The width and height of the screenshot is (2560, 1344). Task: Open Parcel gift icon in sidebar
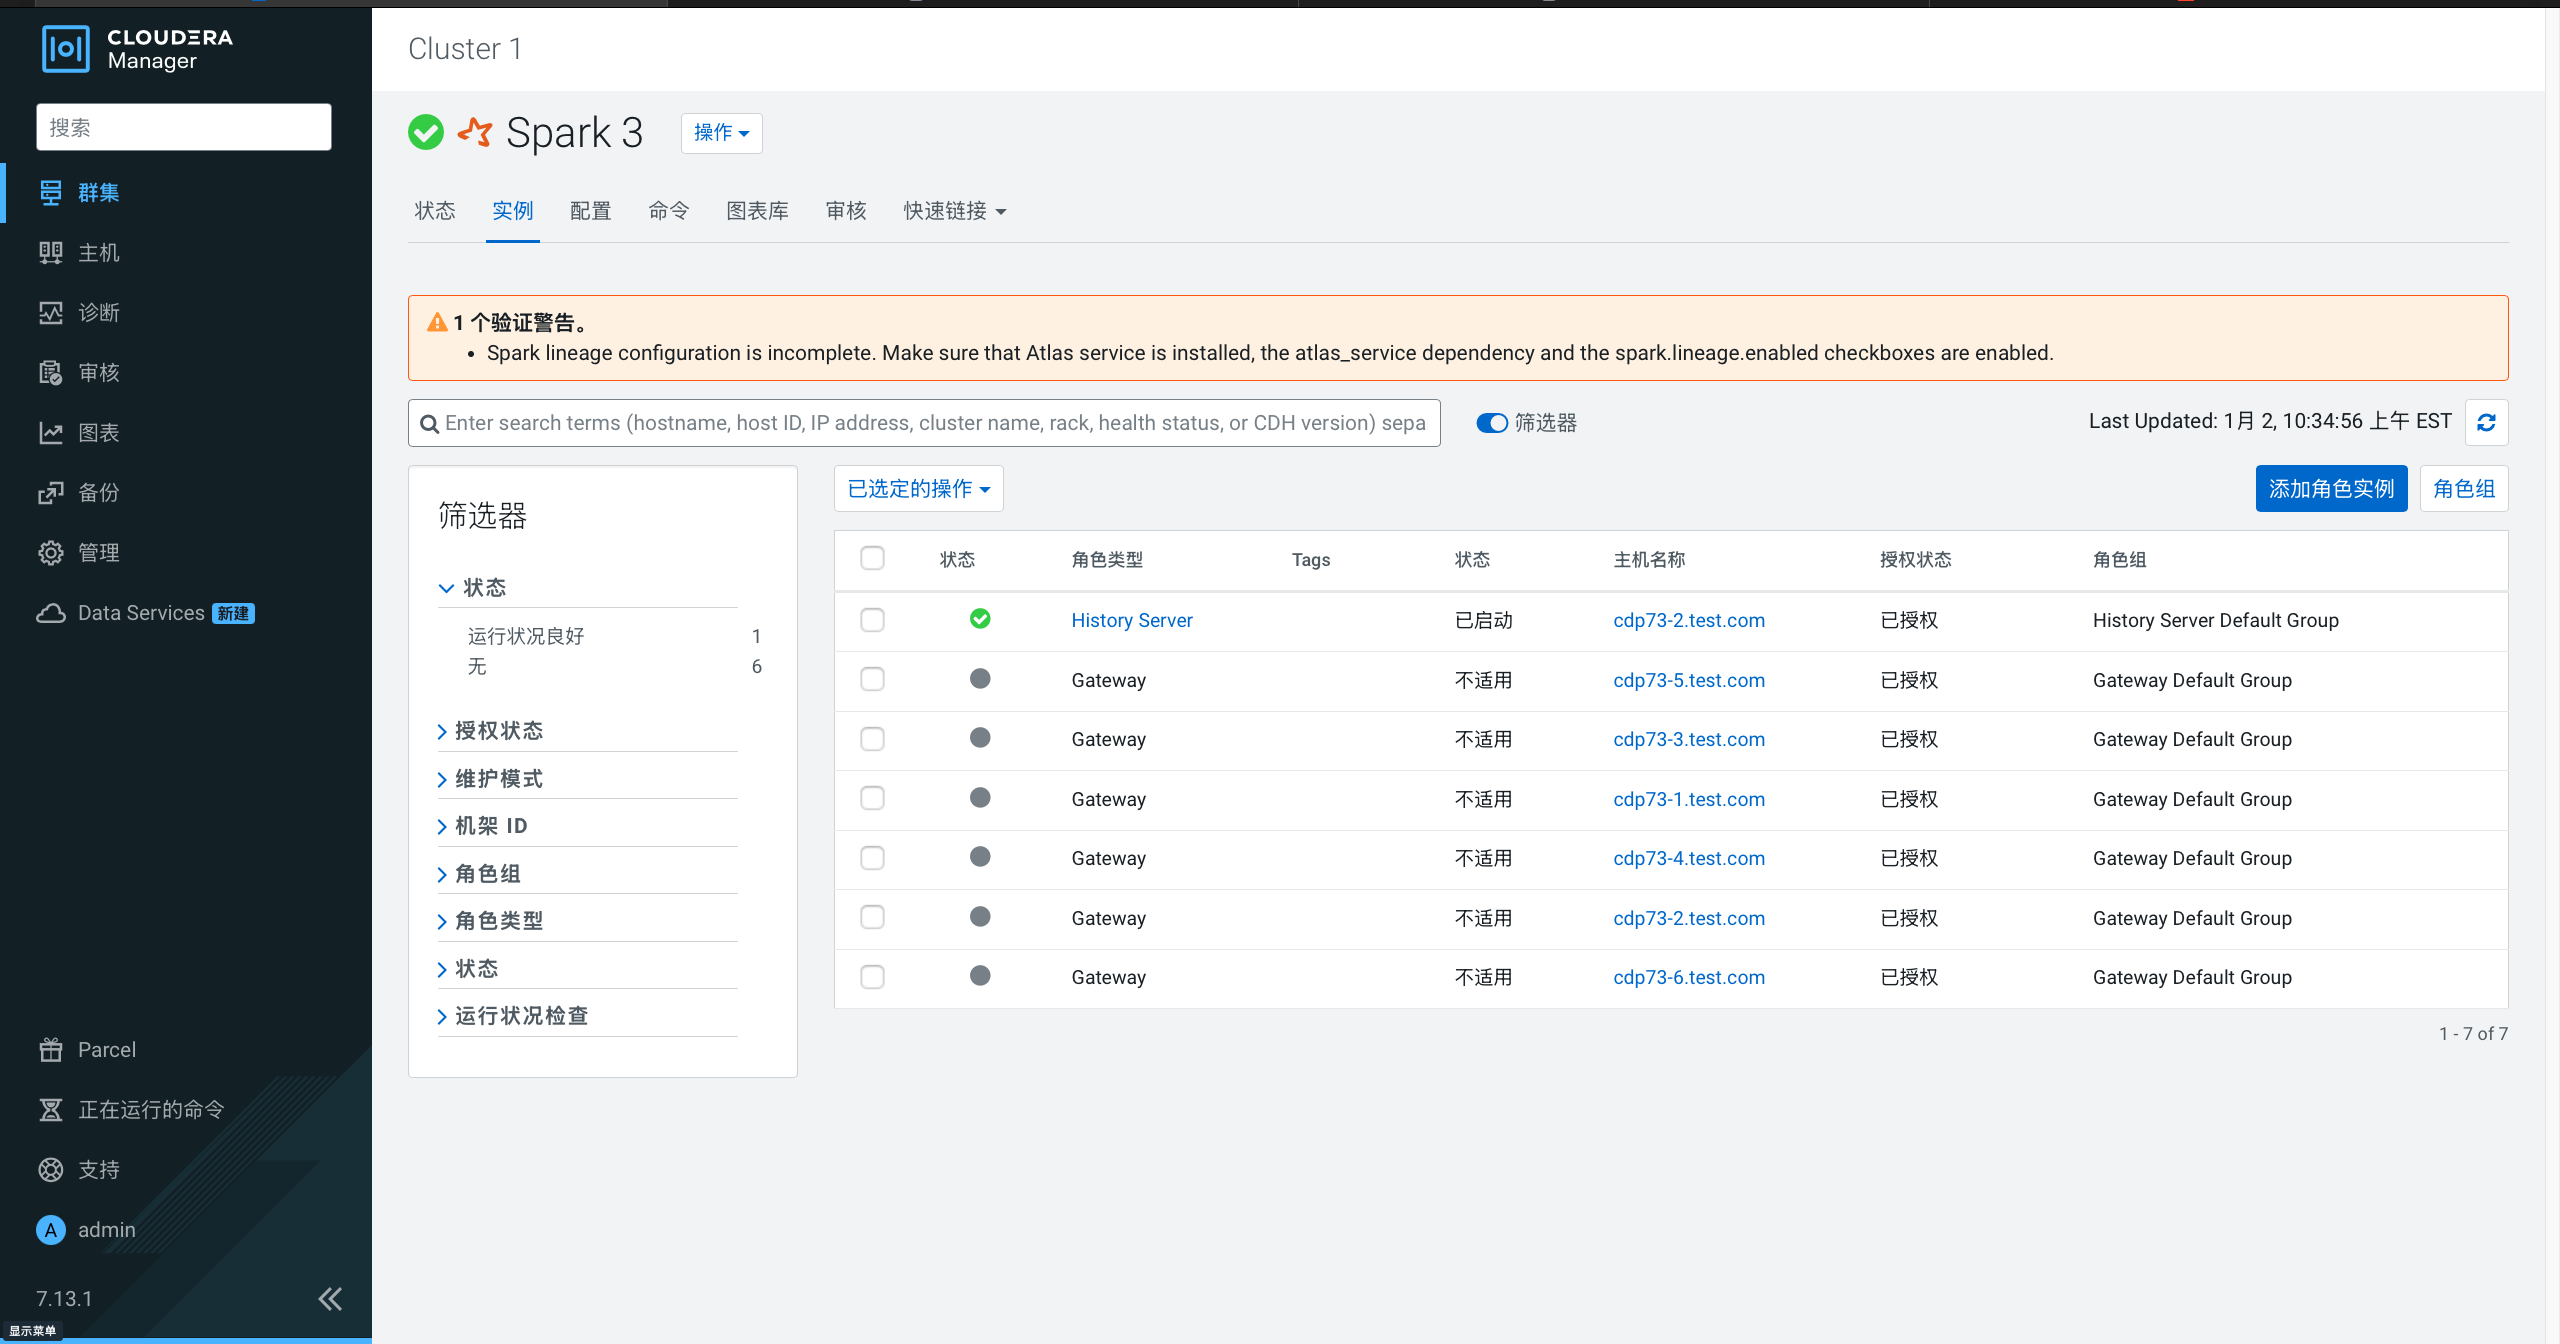pos(50,1050)
